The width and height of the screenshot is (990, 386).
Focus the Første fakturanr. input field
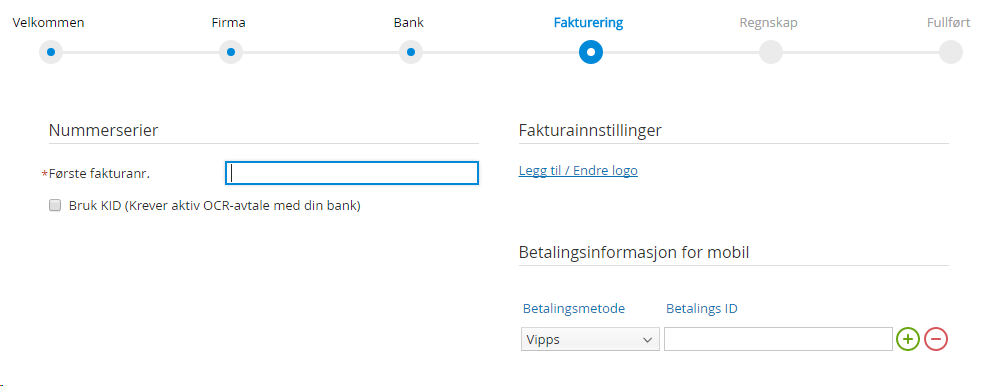tap(352, 173)
